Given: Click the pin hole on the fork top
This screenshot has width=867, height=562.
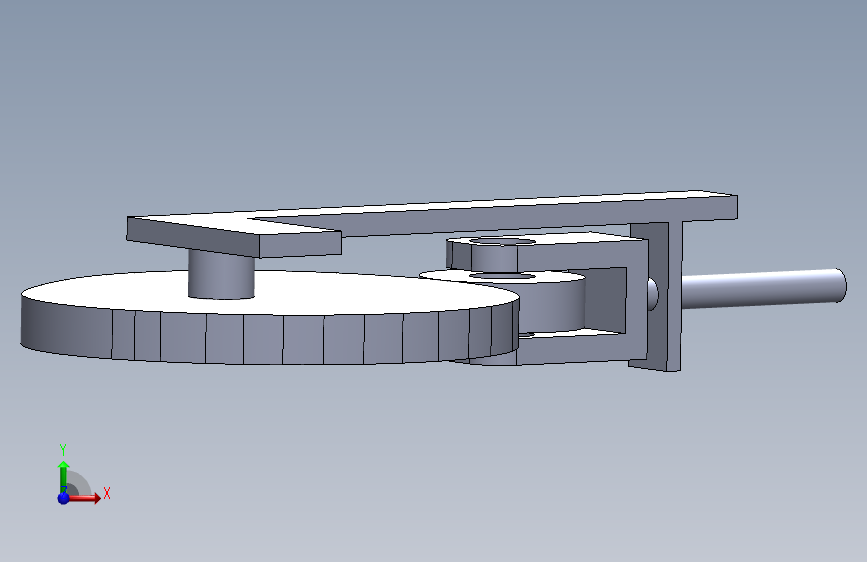Looking at the screenshot, I should 503,241.
